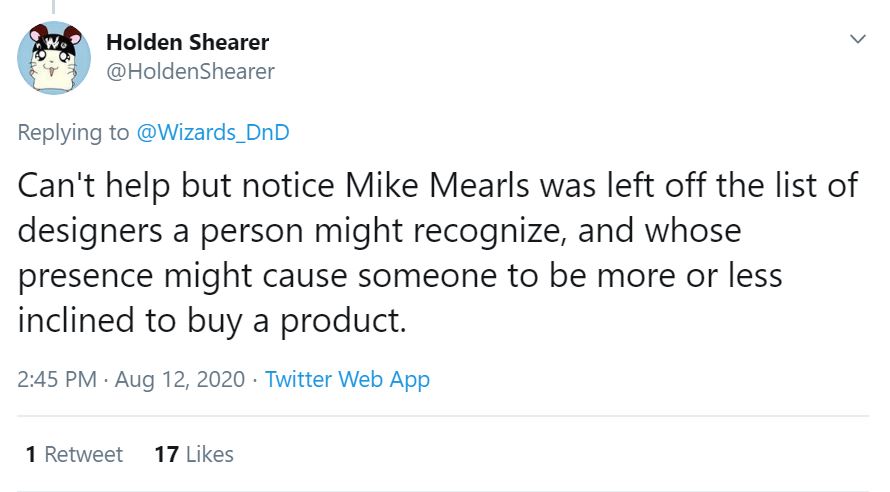Click the 2:45 PM timestamp
The height and width of the screenshot is (492, 890).
tap(57, 380)
